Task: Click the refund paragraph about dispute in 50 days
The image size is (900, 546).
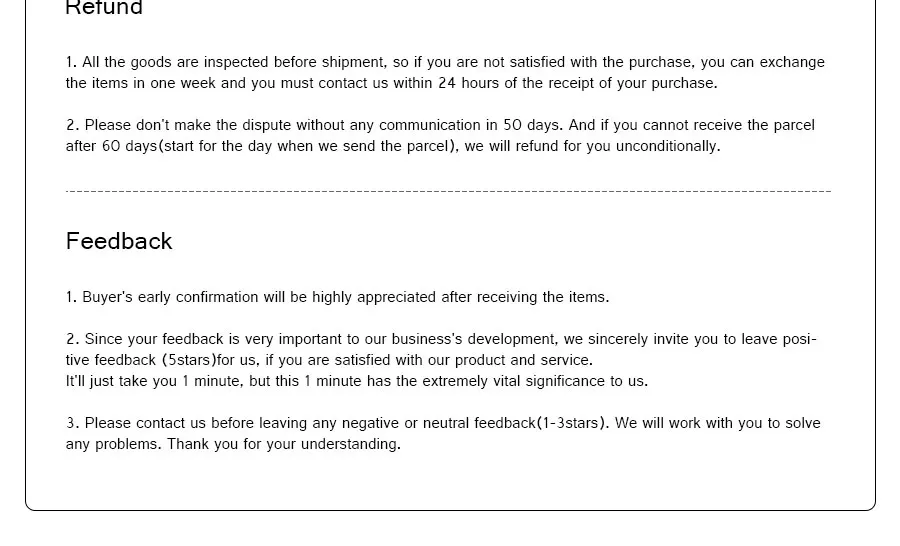Action: point(440,135)
